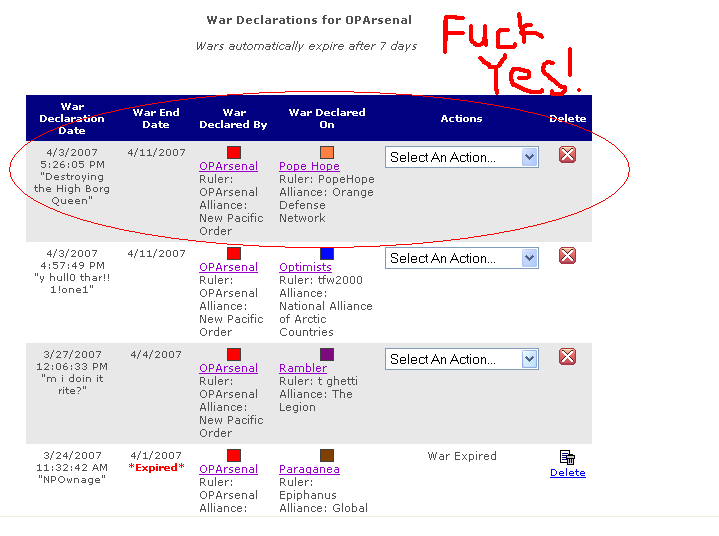Click "Wars automatically expire after 7 days" note
Viewport: 719px width, 536px height.
tap(306, 46)
